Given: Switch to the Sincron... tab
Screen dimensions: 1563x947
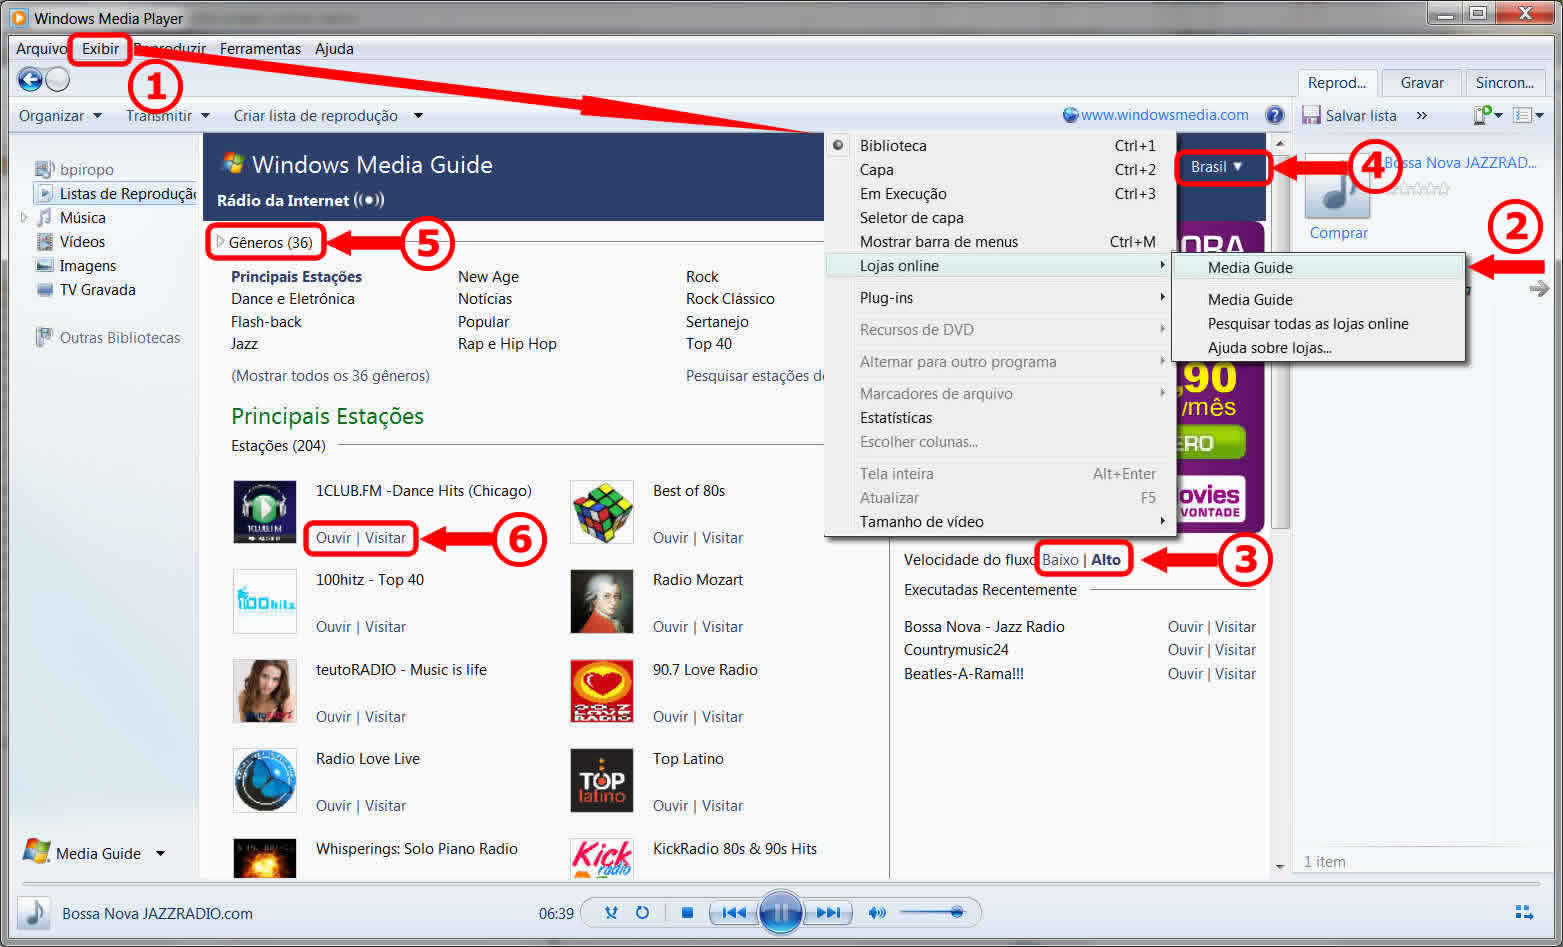Looking at the screenshot, I should 1504,83.
